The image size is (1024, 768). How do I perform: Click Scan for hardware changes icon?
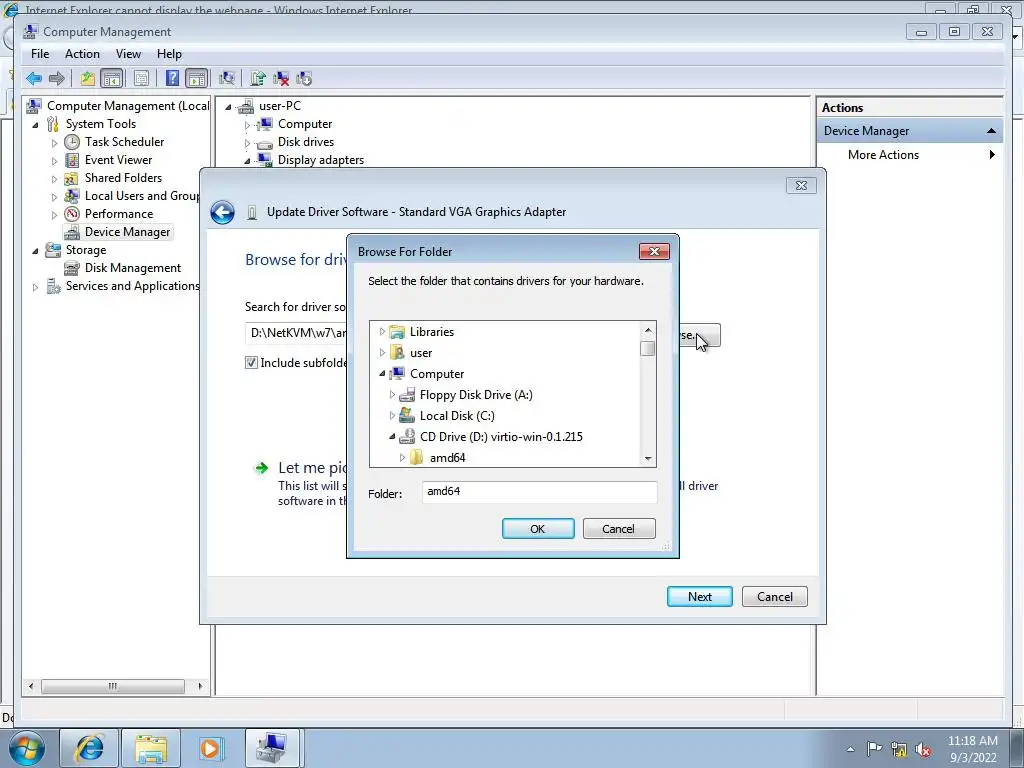coord(227,79)
